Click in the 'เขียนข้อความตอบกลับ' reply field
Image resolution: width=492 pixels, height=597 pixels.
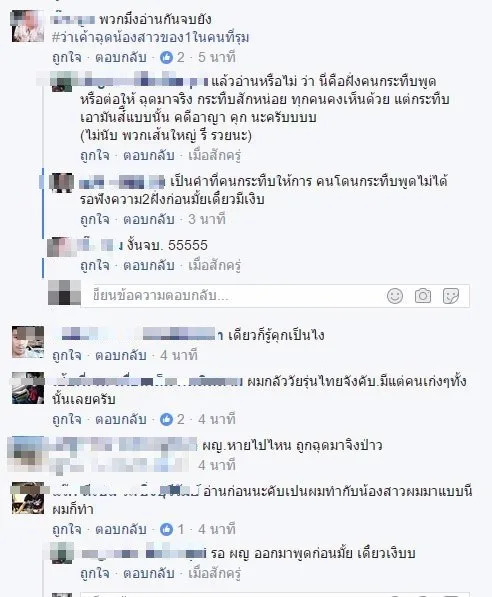tap(236, 296)
